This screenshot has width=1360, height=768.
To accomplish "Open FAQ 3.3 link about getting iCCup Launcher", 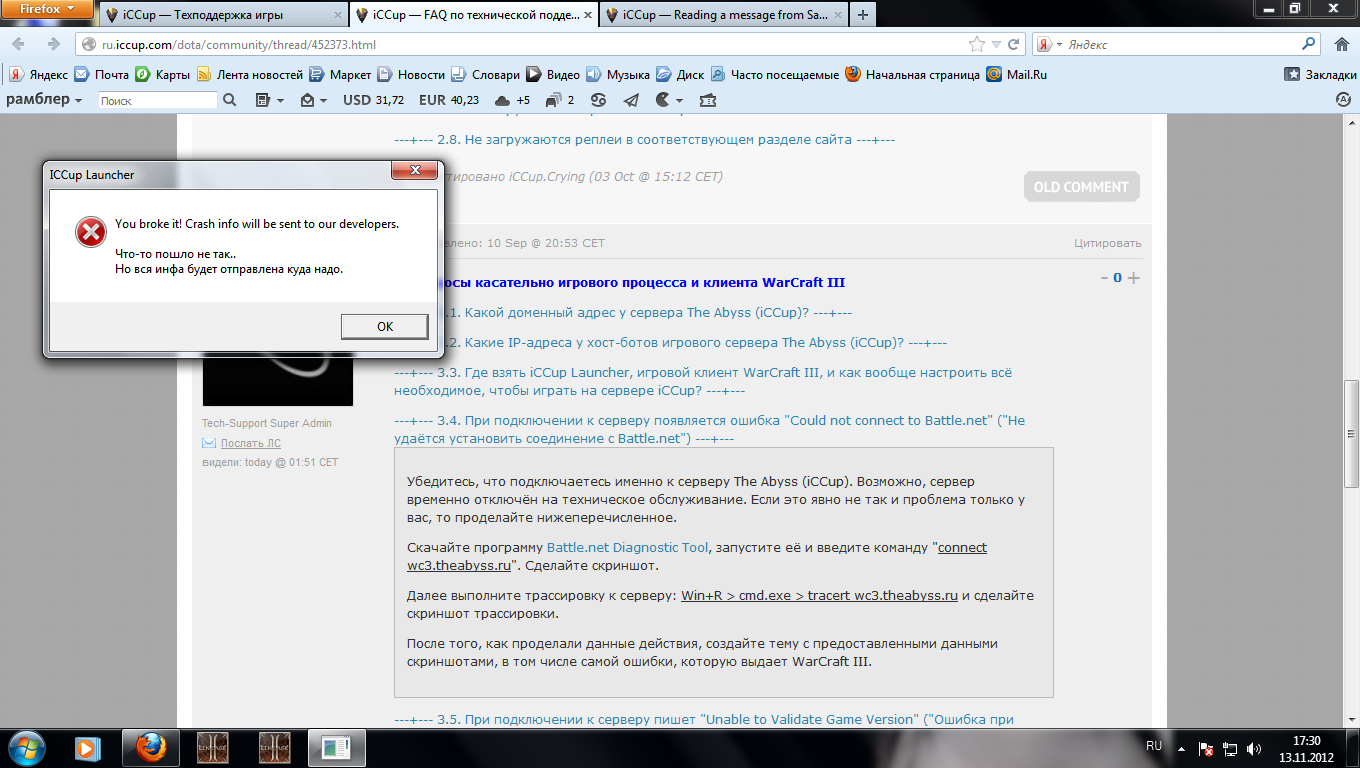I will click(x=703, y=382).
